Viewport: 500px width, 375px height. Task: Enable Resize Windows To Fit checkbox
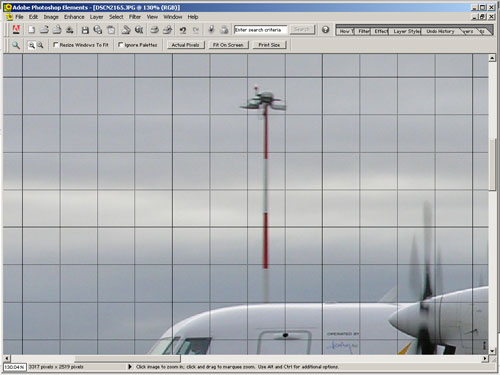tap(56, 44)
